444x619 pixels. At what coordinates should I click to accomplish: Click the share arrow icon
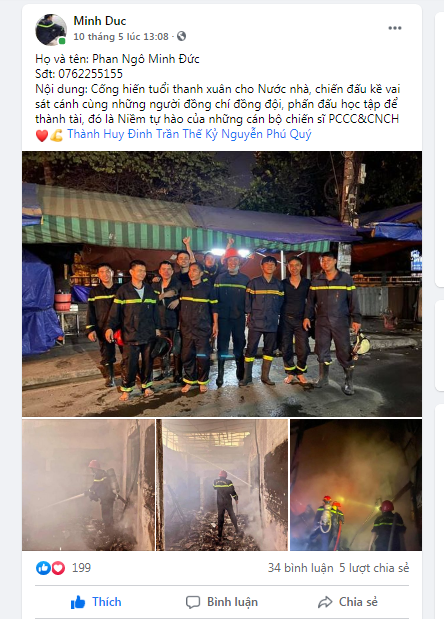click(325, 602)
